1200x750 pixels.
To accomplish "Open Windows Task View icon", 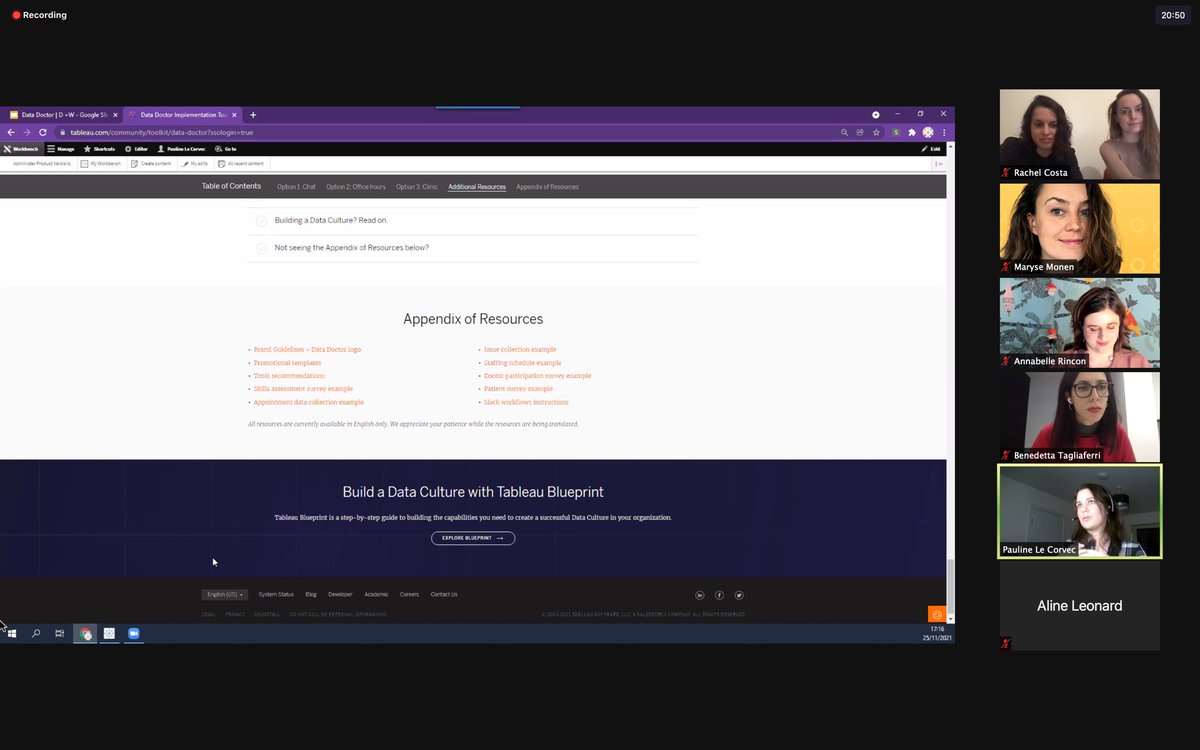I will tap(60, 633).
